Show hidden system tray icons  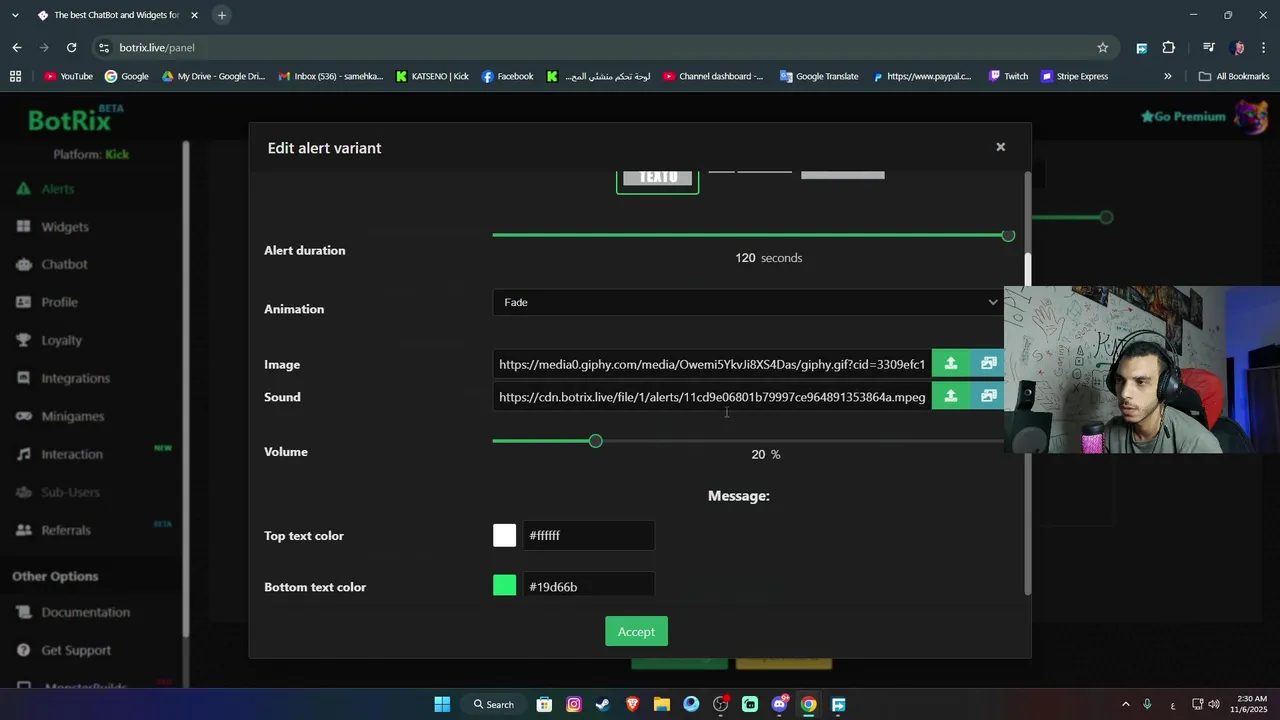click(1125, 704)
